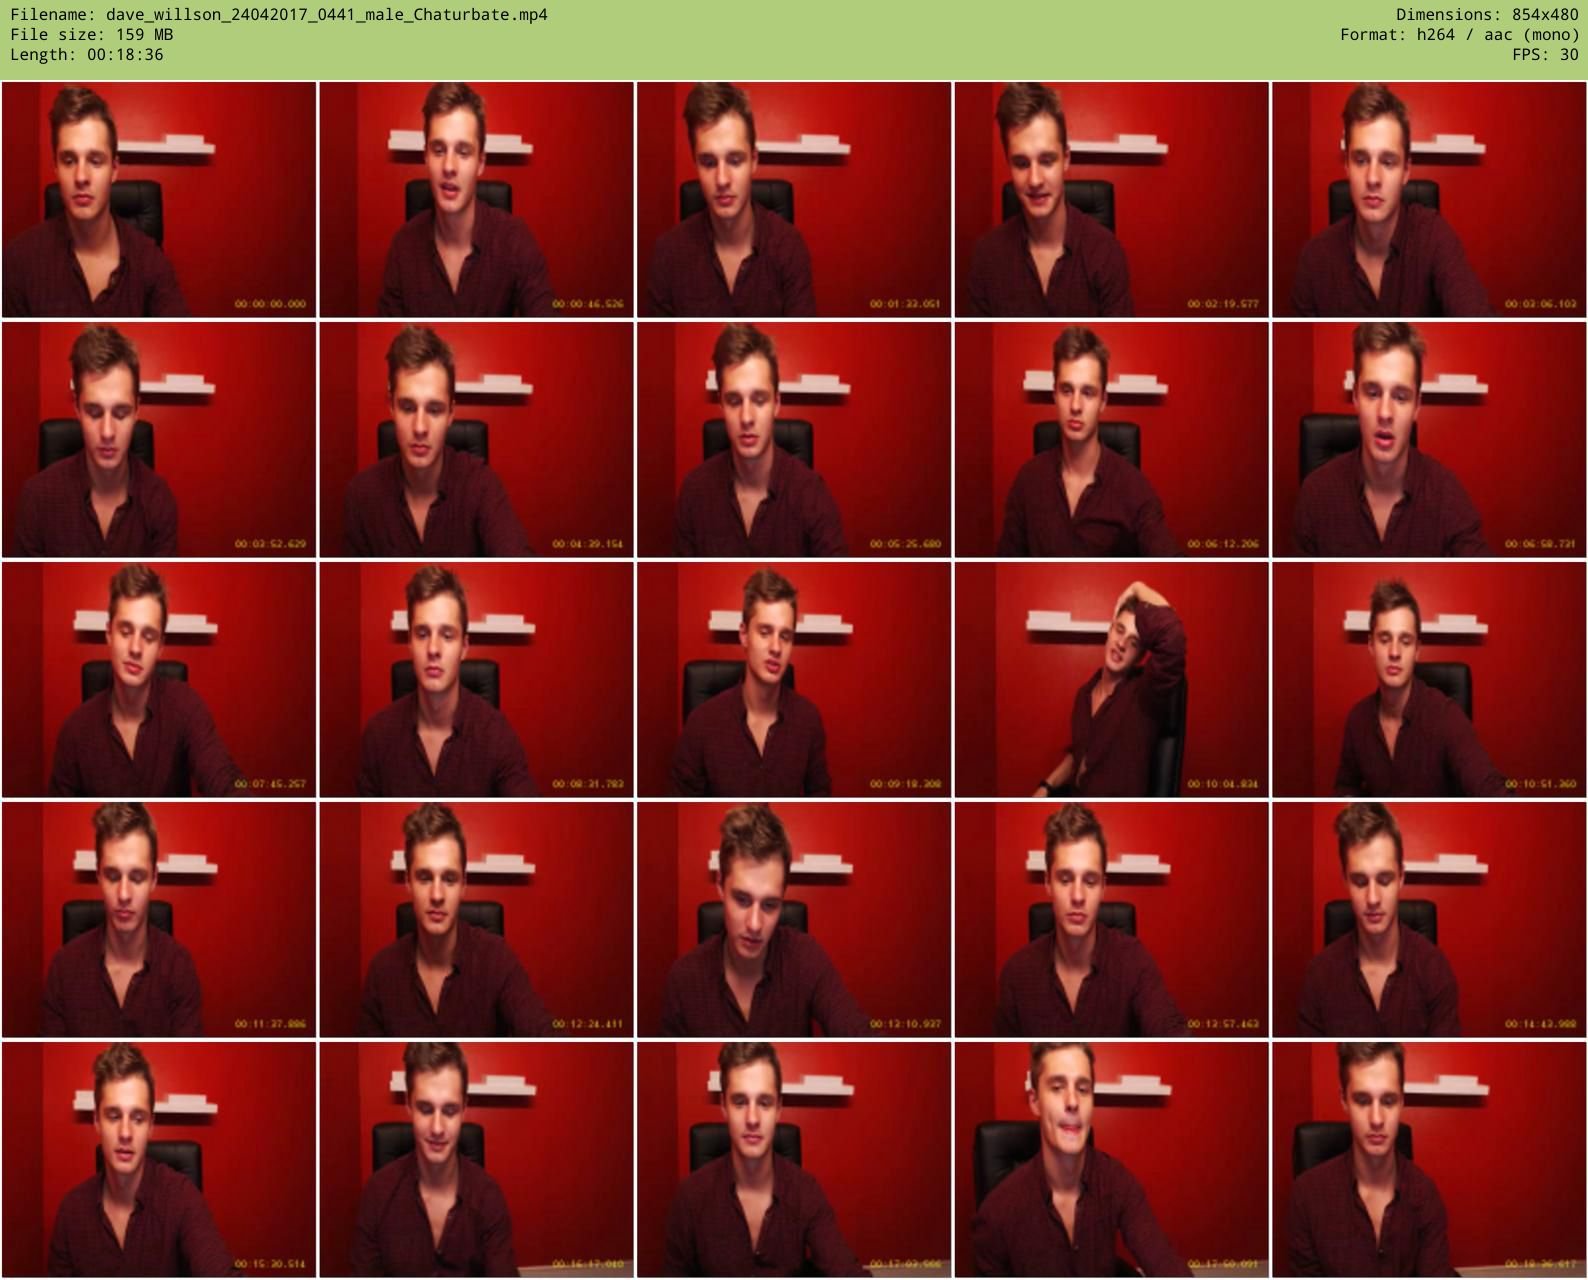
Task: Click the Filename text in the header
Action: (x=279, y=15)
